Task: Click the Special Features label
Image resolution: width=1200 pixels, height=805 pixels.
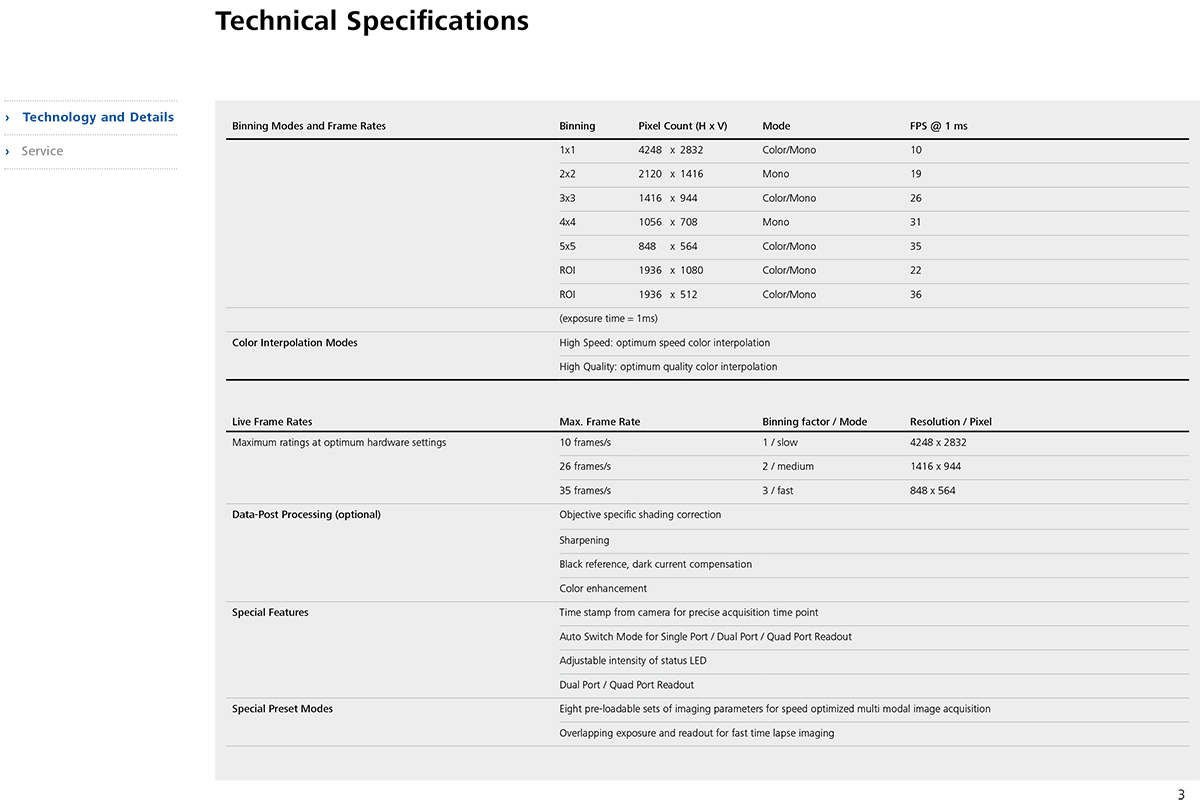Action: pos(270,612)
